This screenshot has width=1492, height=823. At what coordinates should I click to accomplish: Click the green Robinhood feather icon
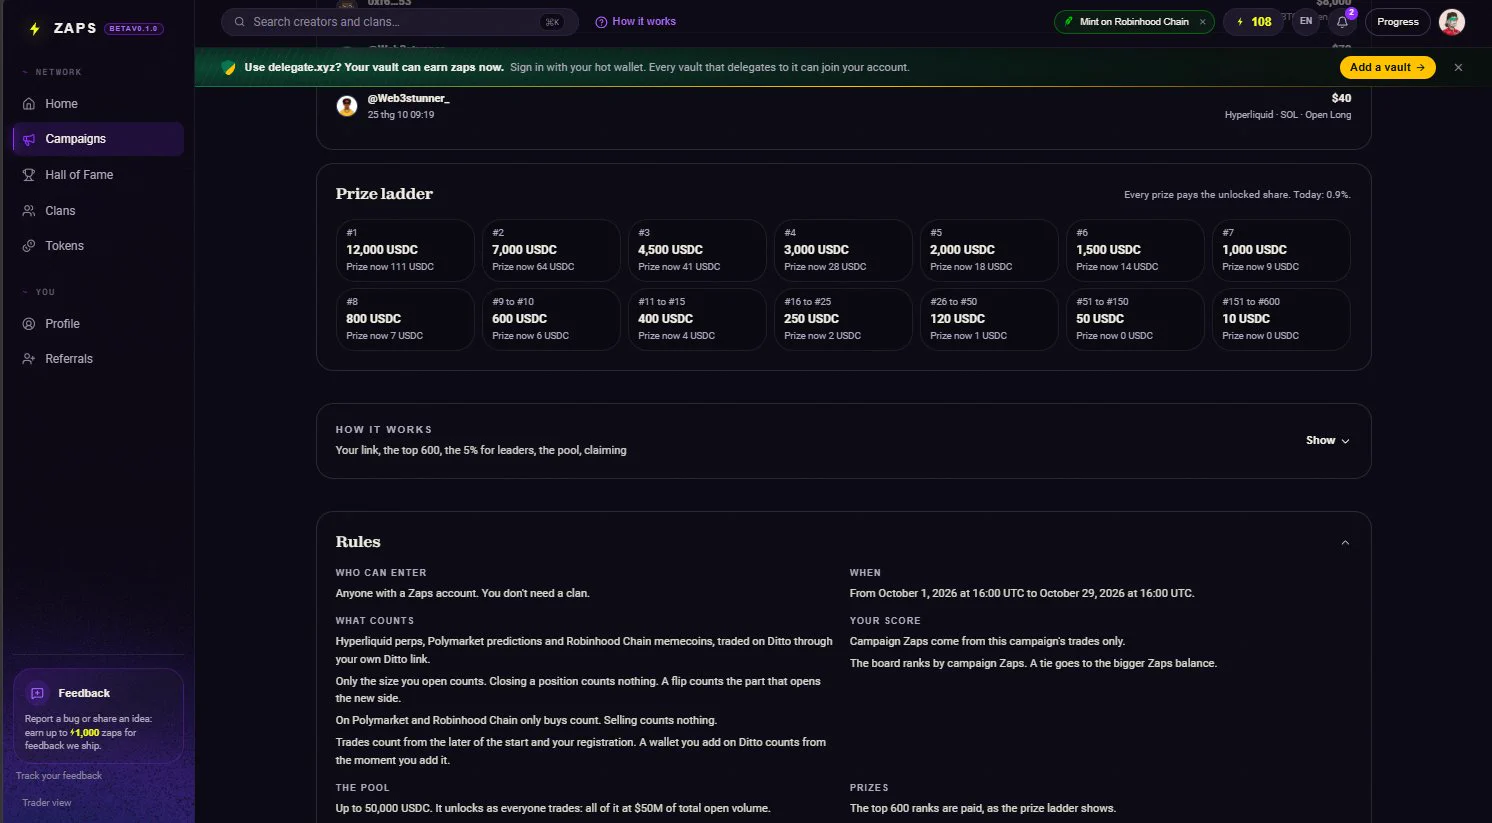pos(1068,22)
